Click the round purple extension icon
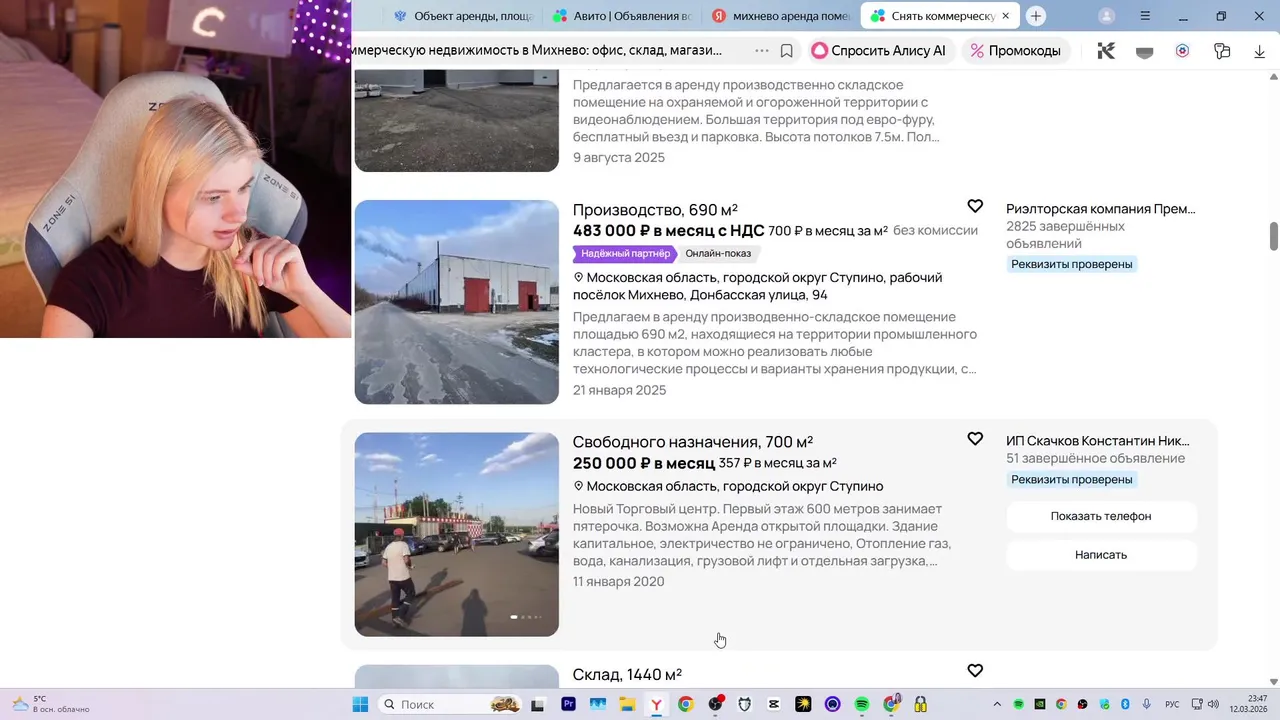The width and height of the screenshot is (1280, 720). (x=1183, y=51)
